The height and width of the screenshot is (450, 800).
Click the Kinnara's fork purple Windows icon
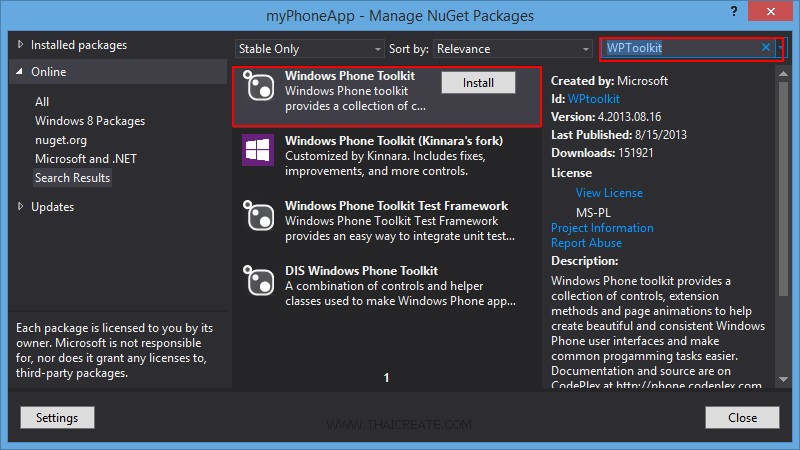click(x=258, y=151)
